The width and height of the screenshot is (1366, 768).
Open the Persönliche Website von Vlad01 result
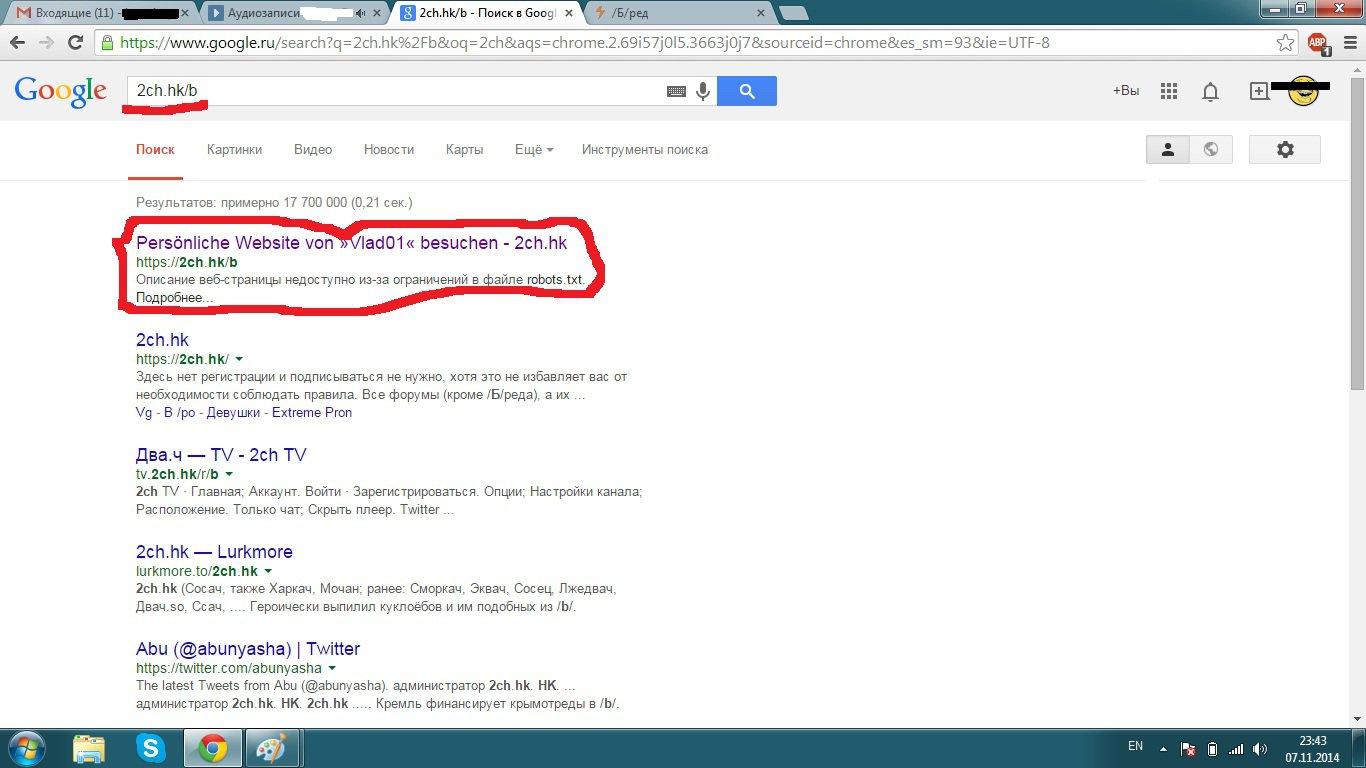pyautogui.click(x=351, y=243)
